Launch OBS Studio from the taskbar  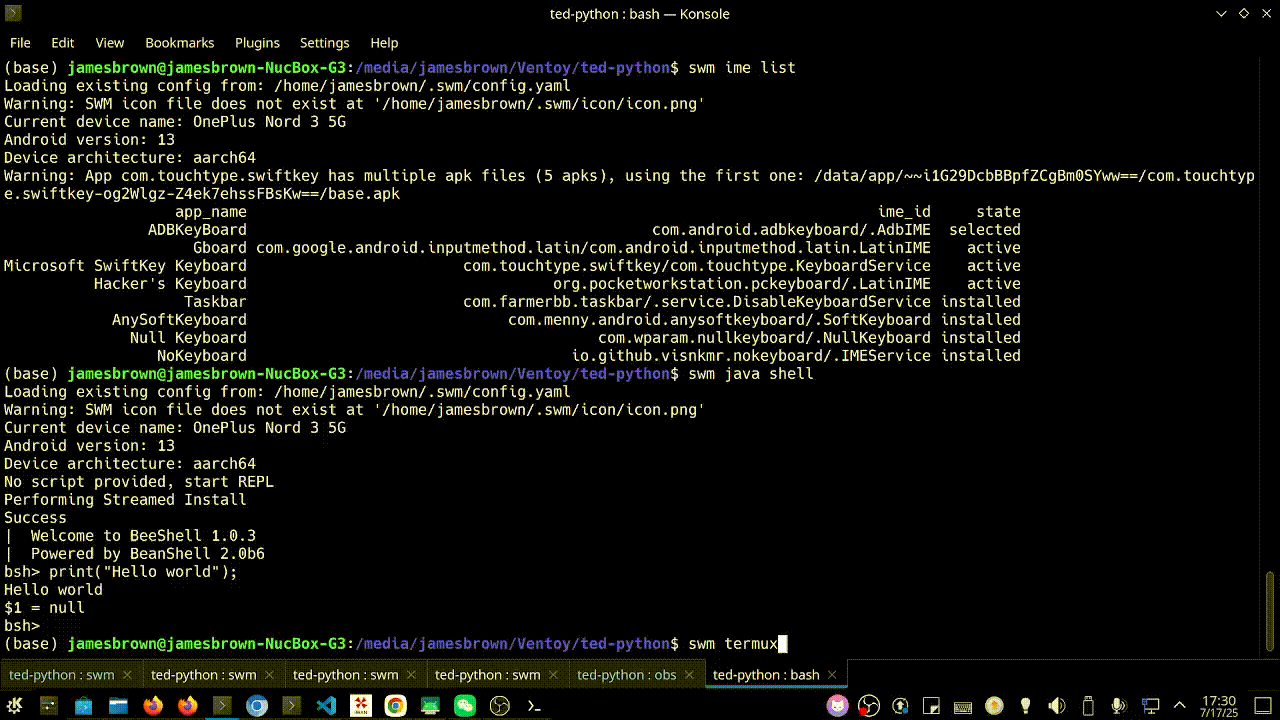(502, 705)
